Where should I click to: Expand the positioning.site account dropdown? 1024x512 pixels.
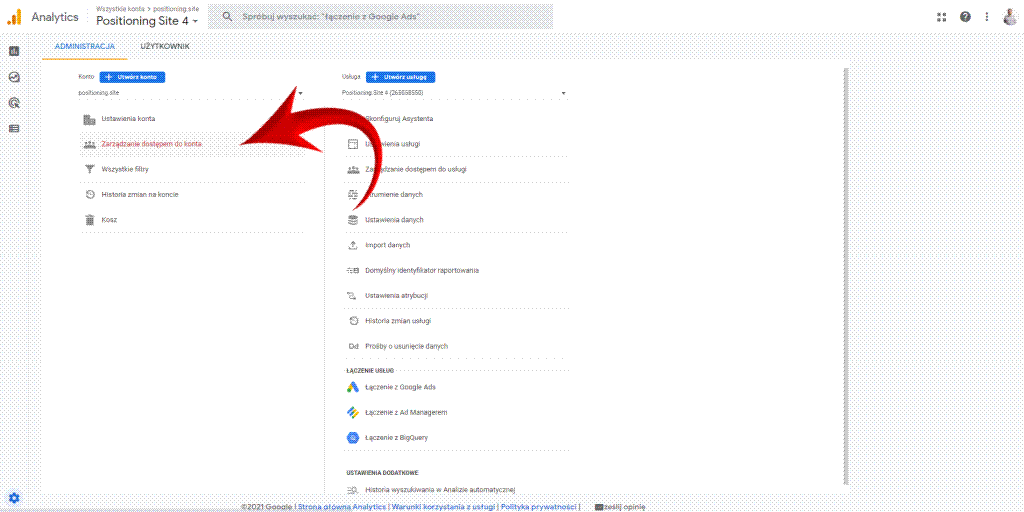point(191,93)
